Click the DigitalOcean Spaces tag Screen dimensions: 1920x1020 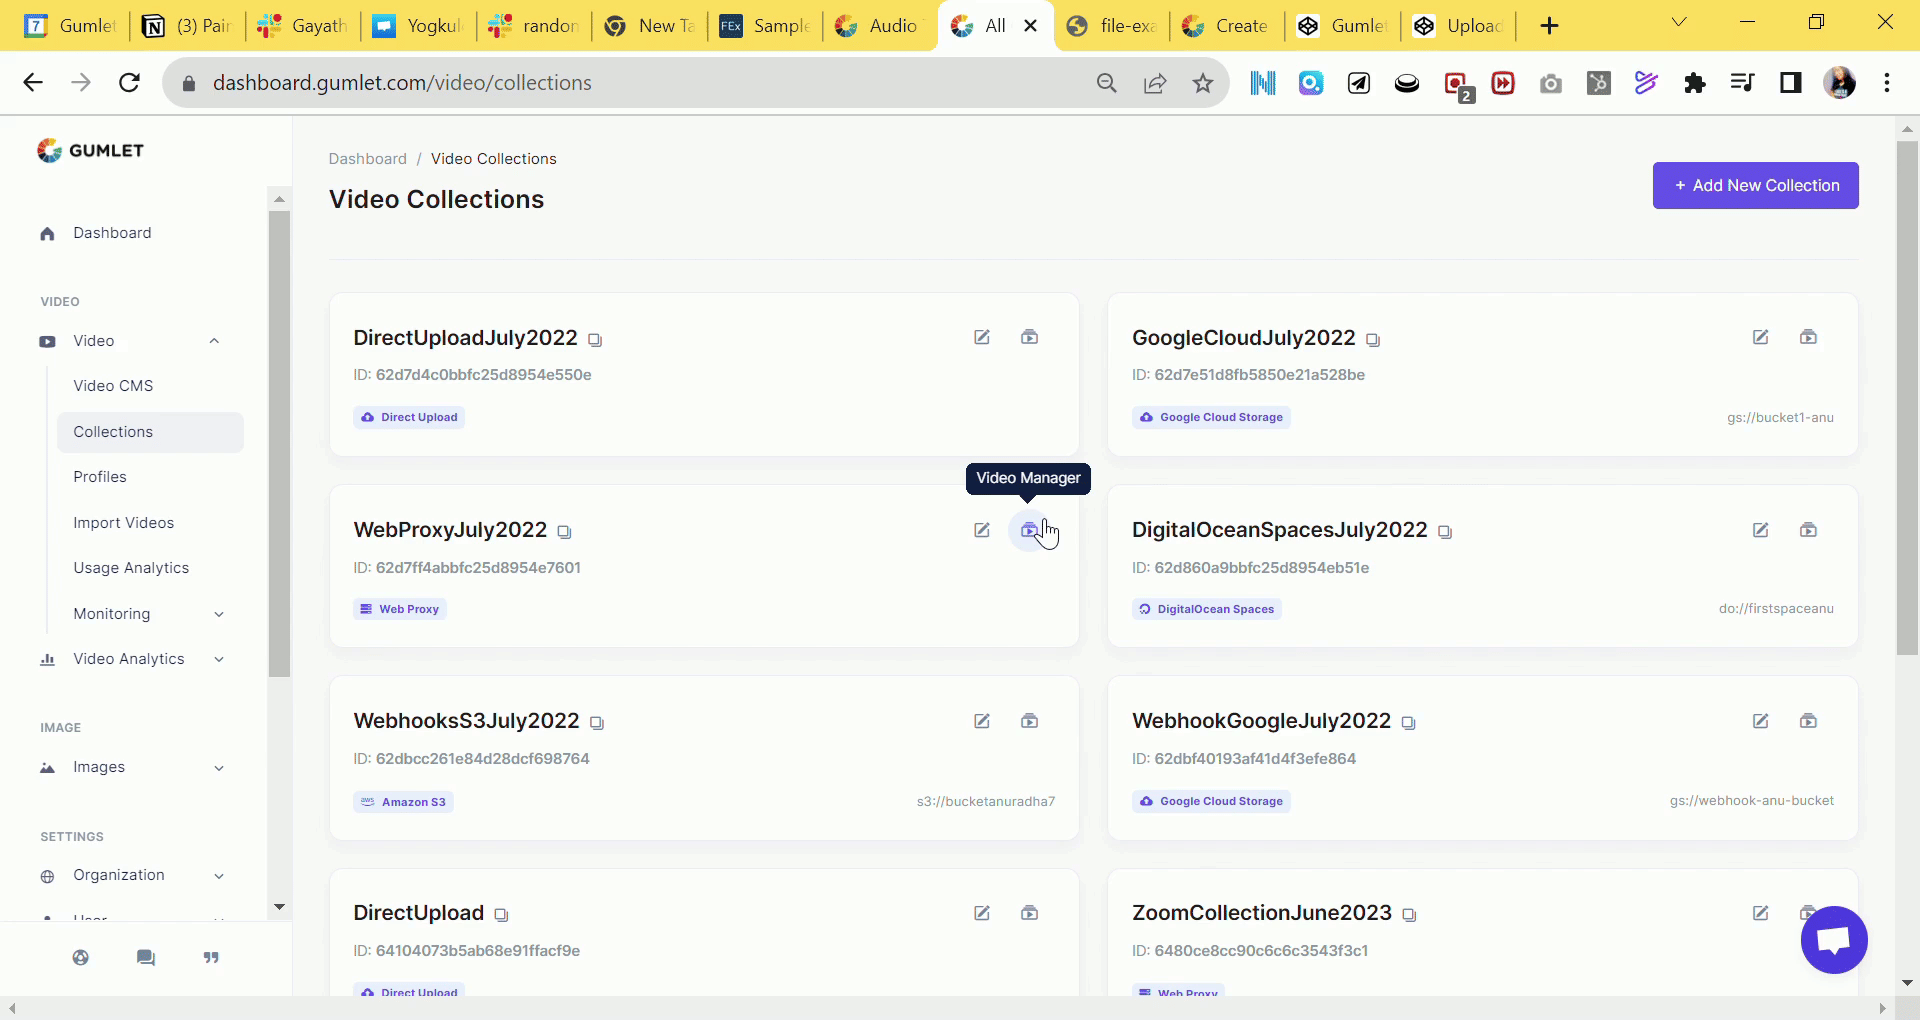[x=1207, y=609]
